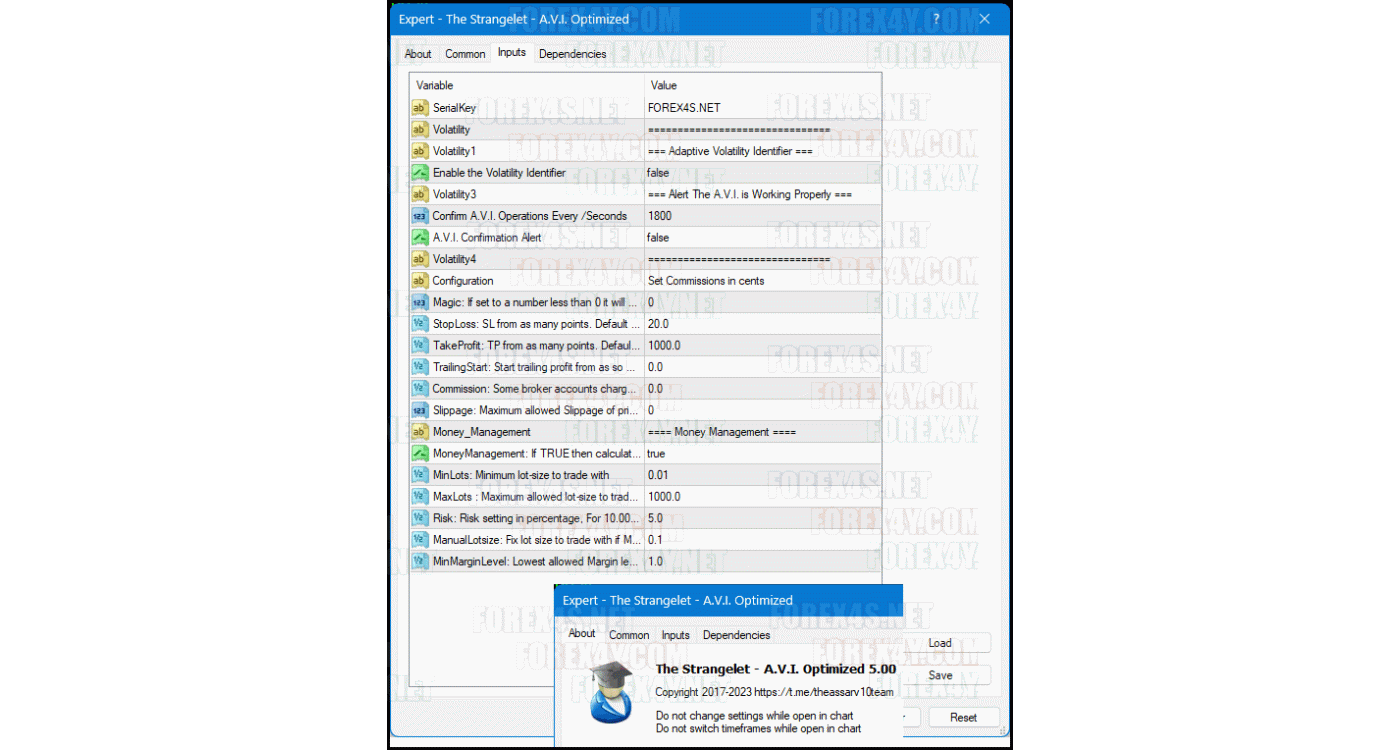Image resolution: width=1400 pixels, height=750 pixels.
Task: Click the boolean icon beside Enable the Volatility Identifier
Action: [x=420, y=173]
